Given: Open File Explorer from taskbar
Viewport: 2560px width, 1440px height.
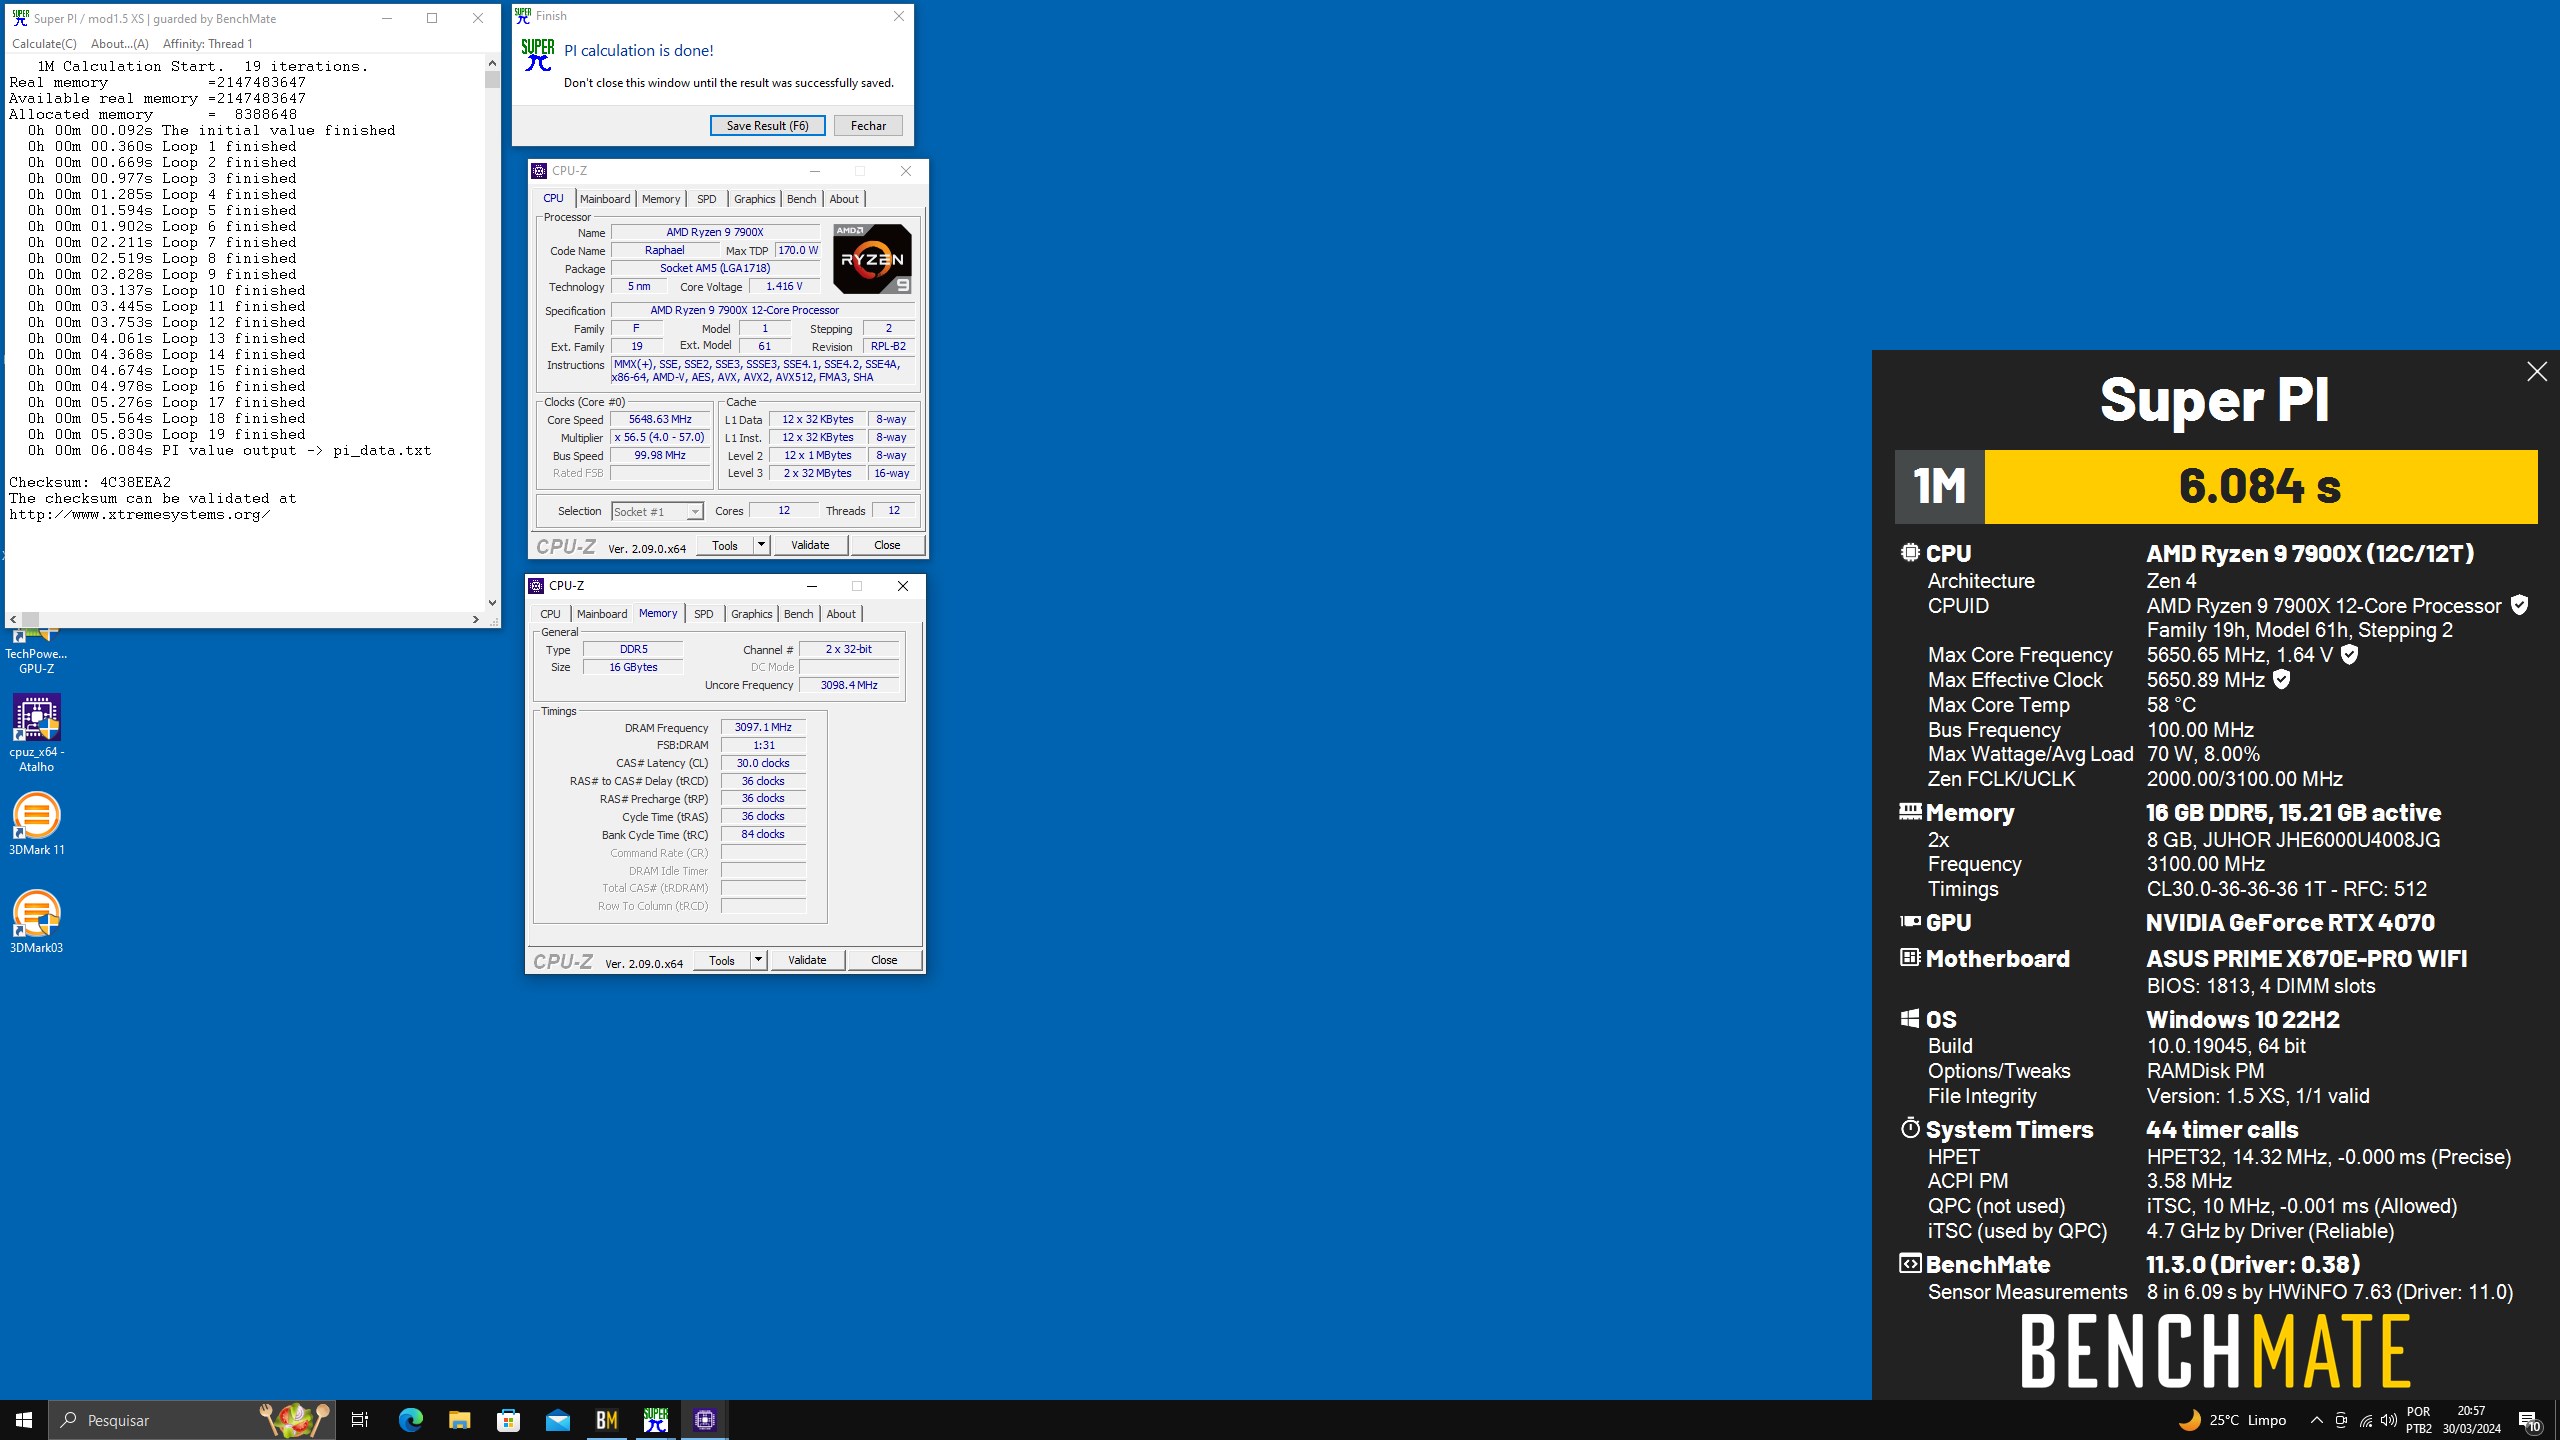Looking at the screenshot, I should tap(459, 1419).
